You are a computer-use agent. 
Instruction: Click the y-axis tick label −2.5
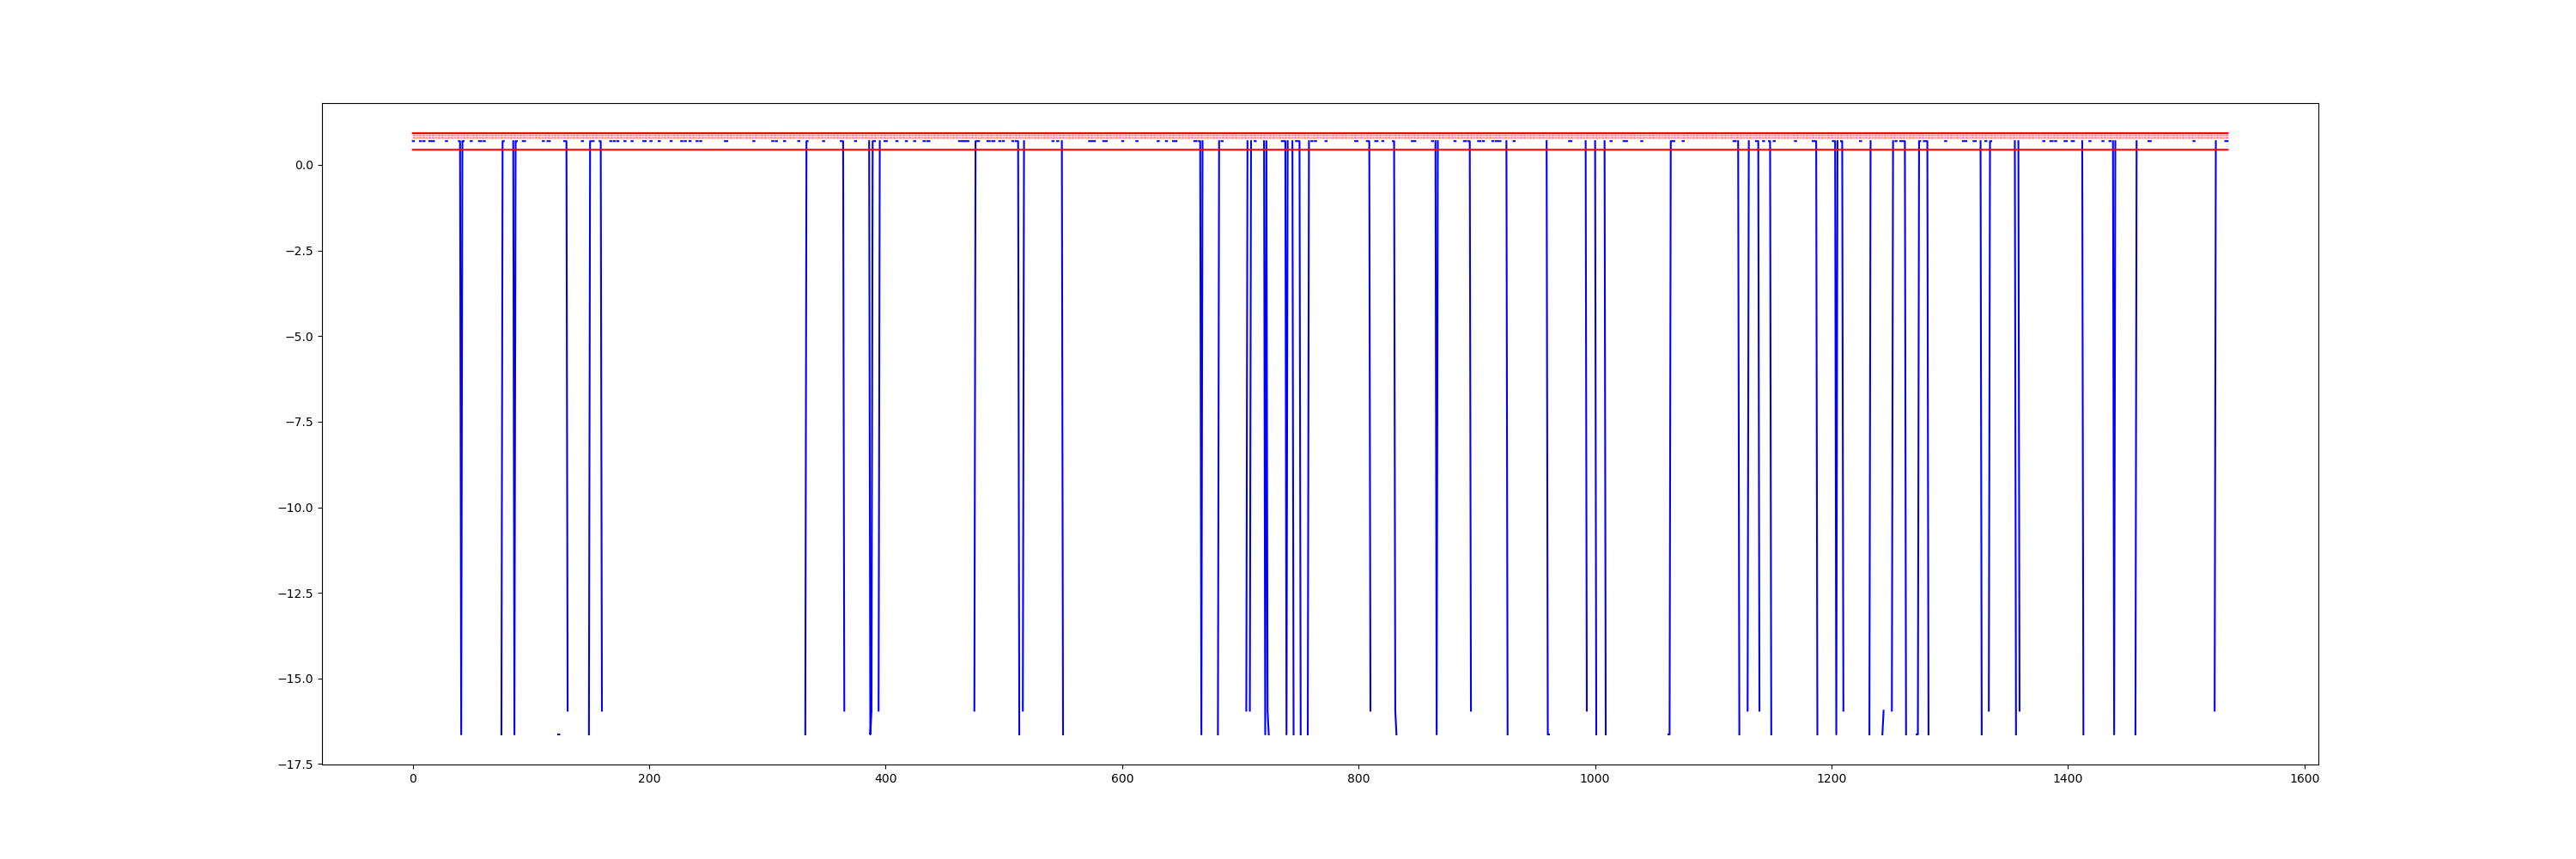[x=299, y=251]
